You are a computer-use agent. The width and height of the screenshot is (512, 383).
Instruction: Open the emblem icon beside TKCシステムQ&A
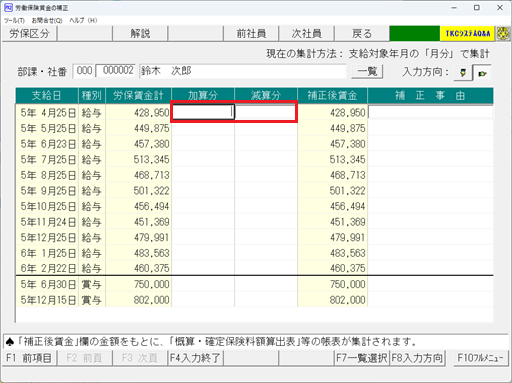click(503, 34)
